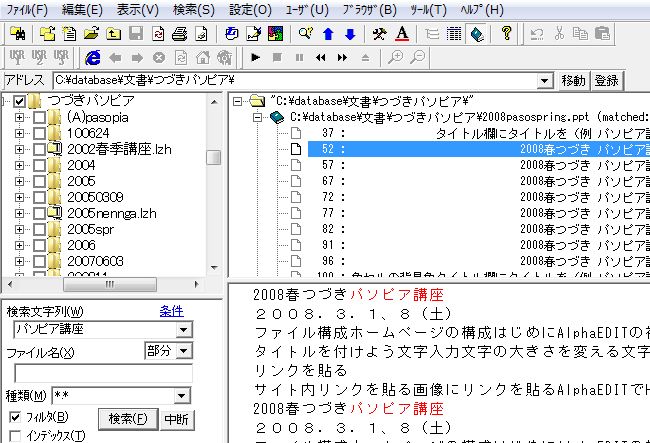Tick the checkbox beside the 2004 folder
This screenshot has height=443, width=650.
(x=40, y=165)
